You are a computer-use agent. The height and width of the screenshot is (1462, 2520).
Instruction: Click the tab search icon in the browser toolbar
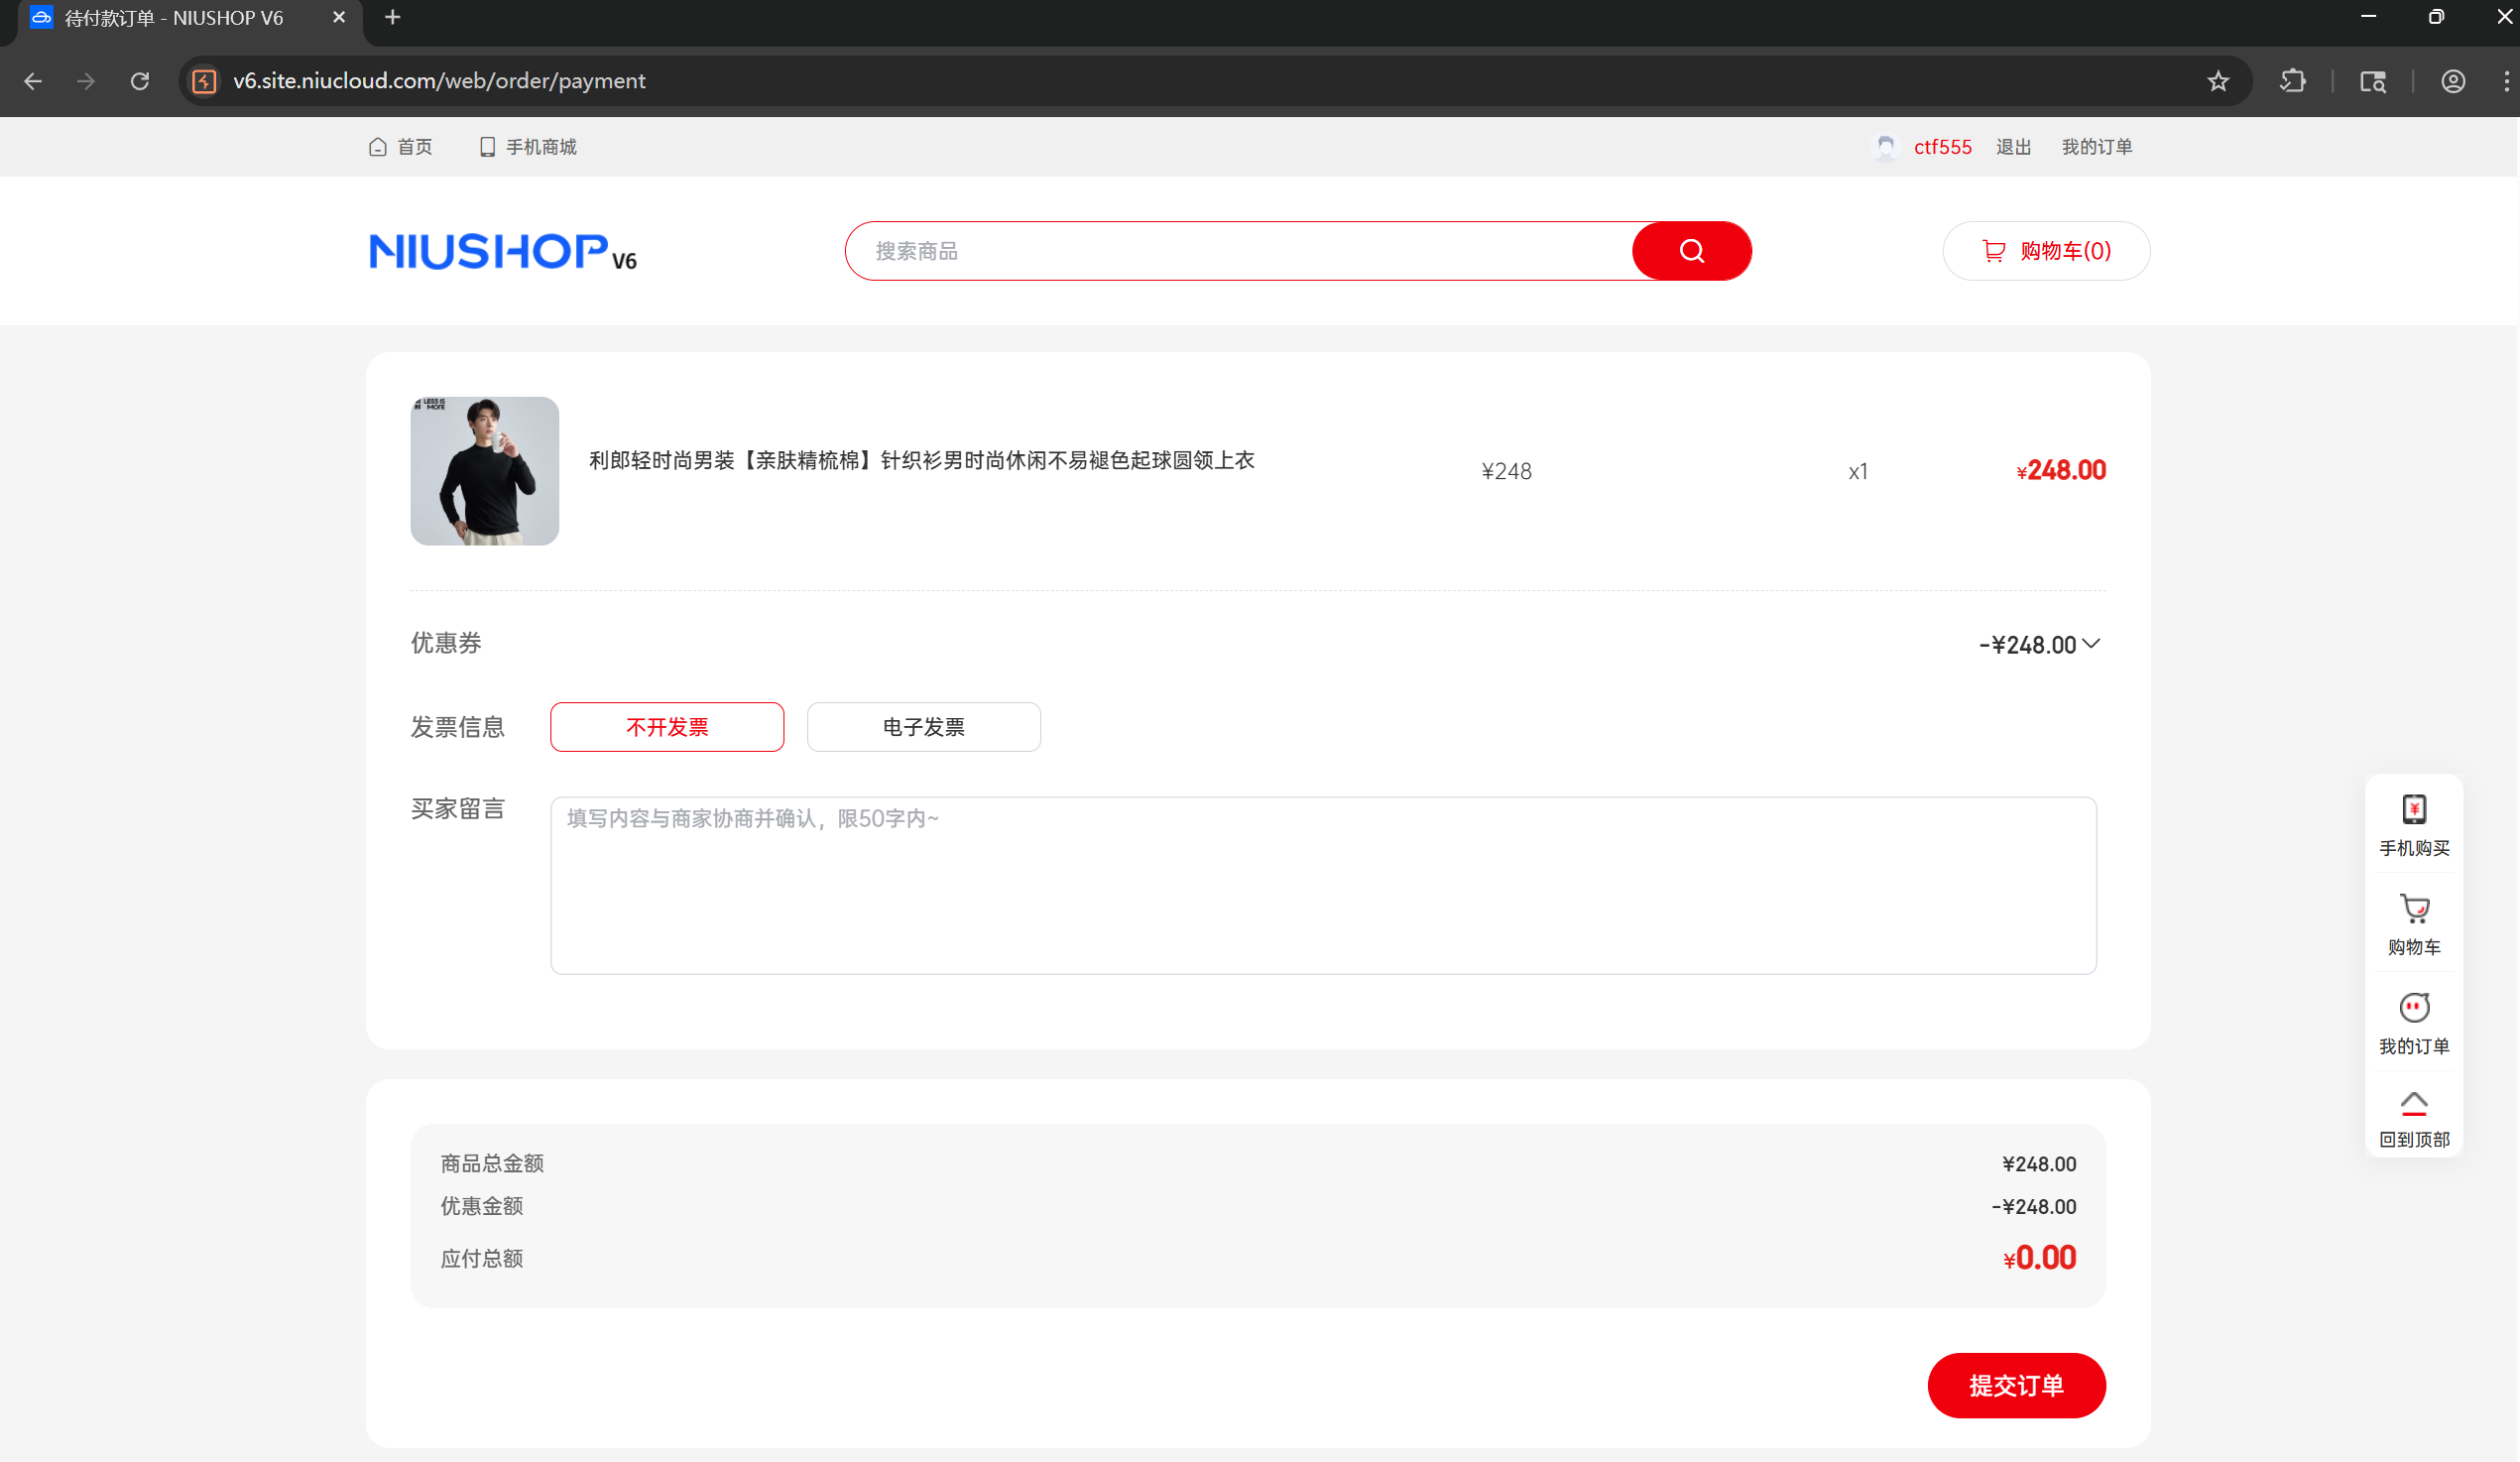pyautogui.click(x=2373, y=81)
